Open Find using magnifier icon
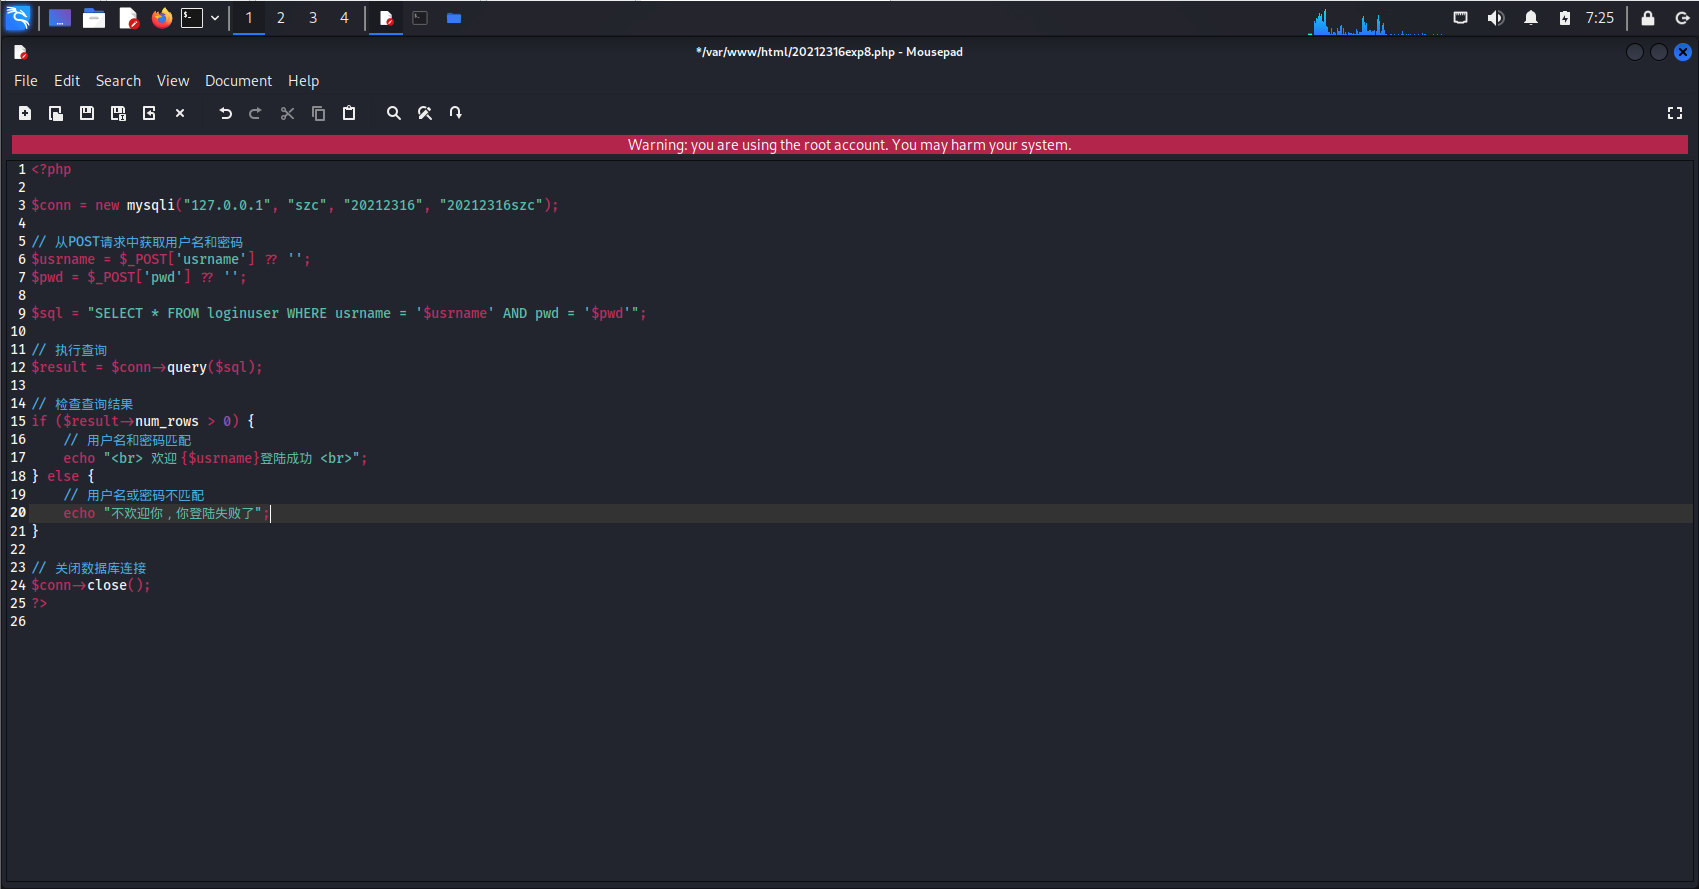The height and width of the screenshot is (889, 1699). (394, 113)
